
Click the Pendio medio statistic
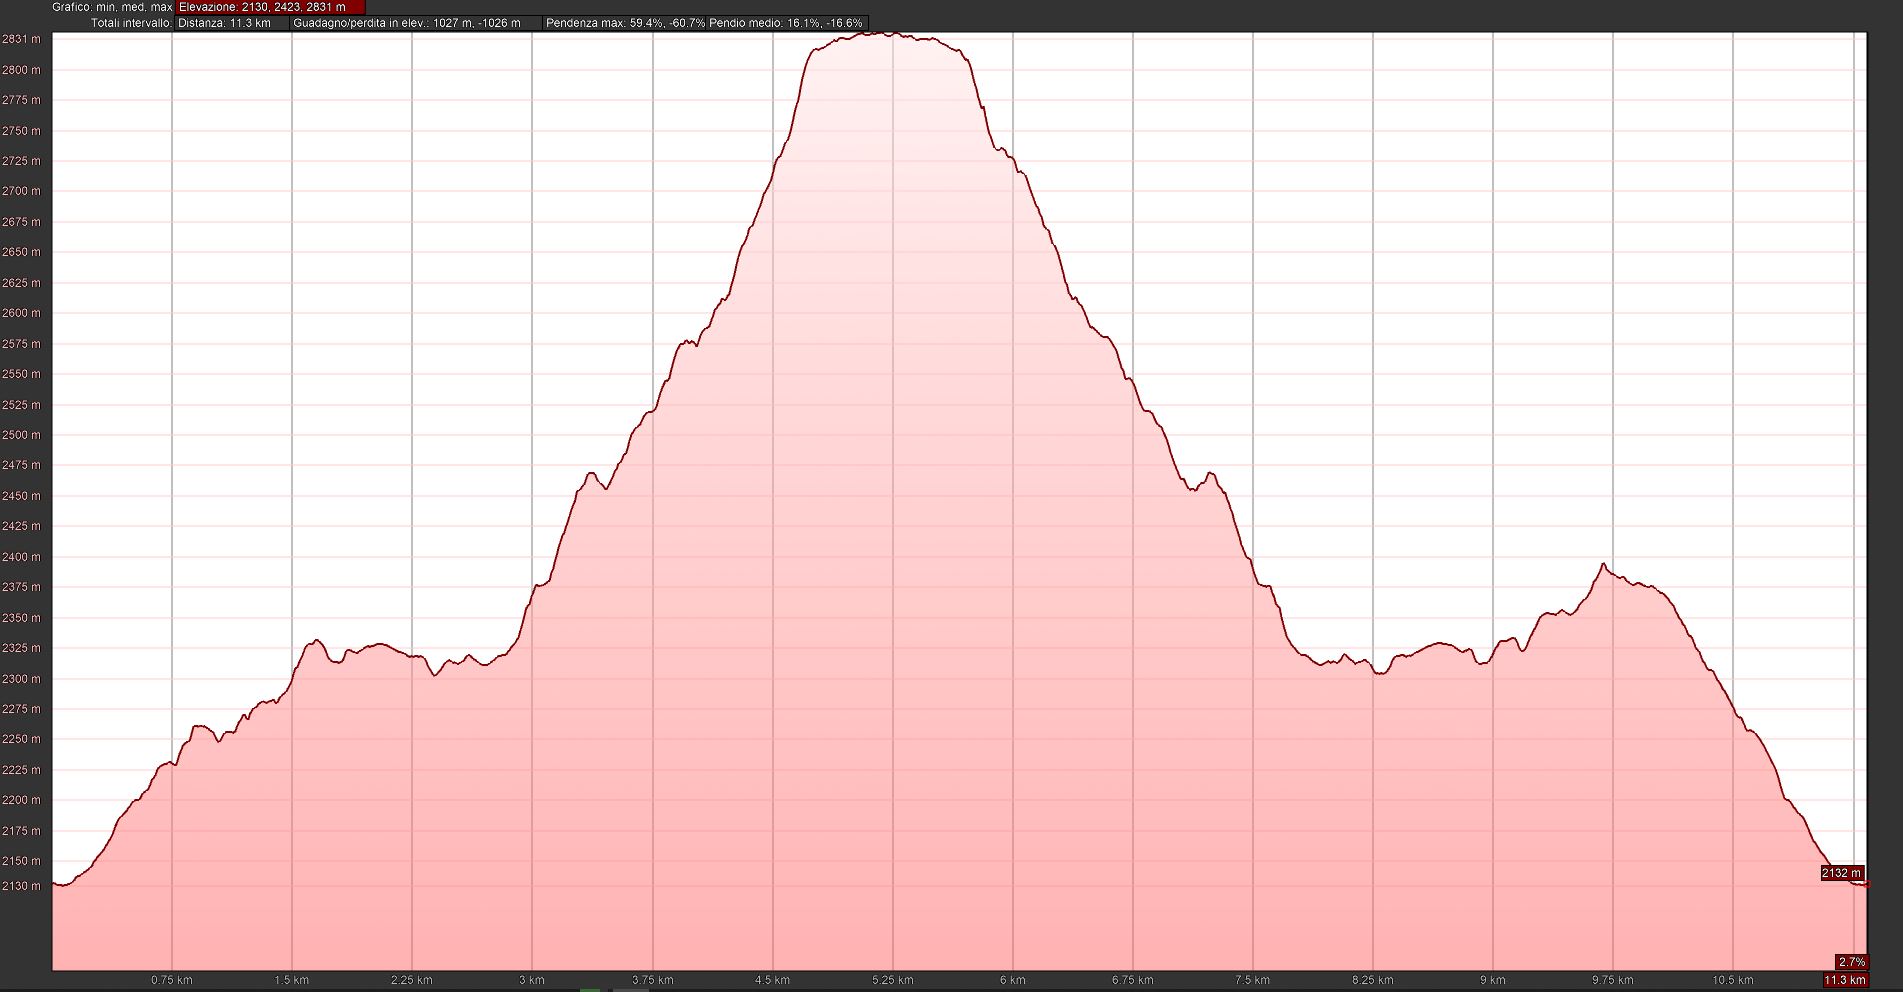[786, 23]
